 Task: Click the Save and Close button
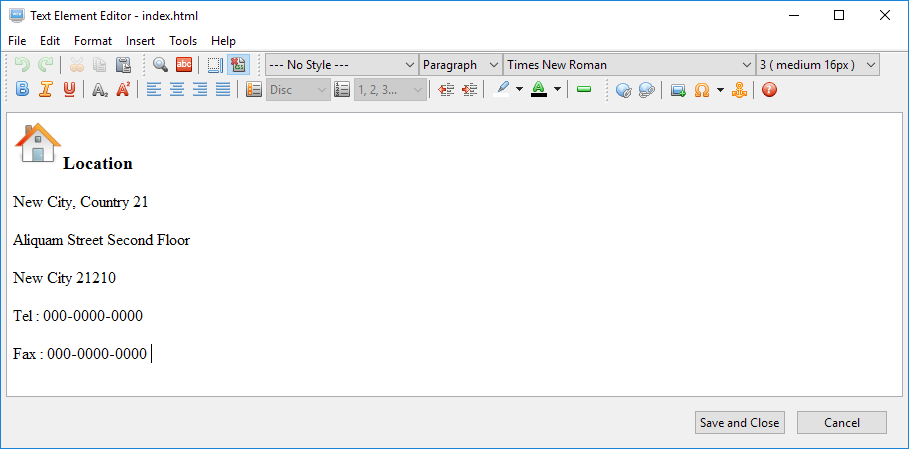click(x=740, y=423)
